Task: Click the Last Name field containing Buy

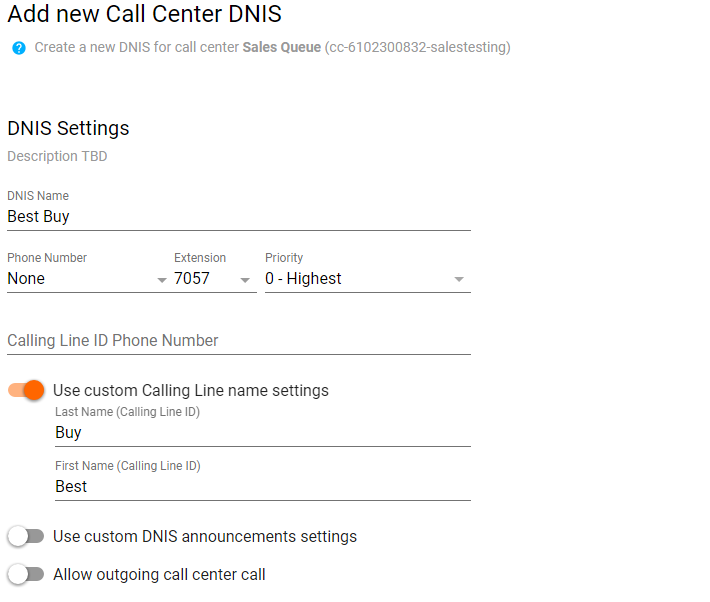Action: click(x=262, y=433)
